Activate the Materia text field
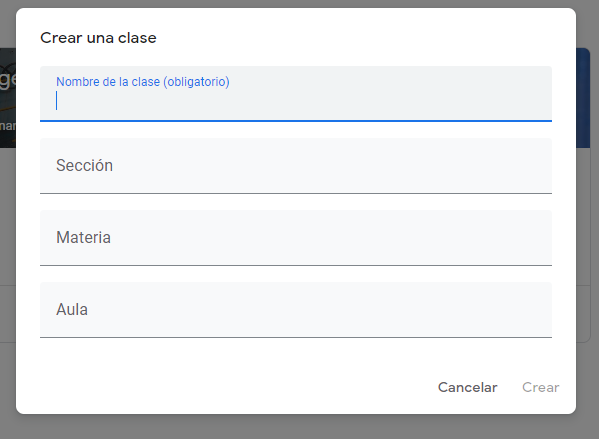The image size is (599, 439). (x=296, y=238)
